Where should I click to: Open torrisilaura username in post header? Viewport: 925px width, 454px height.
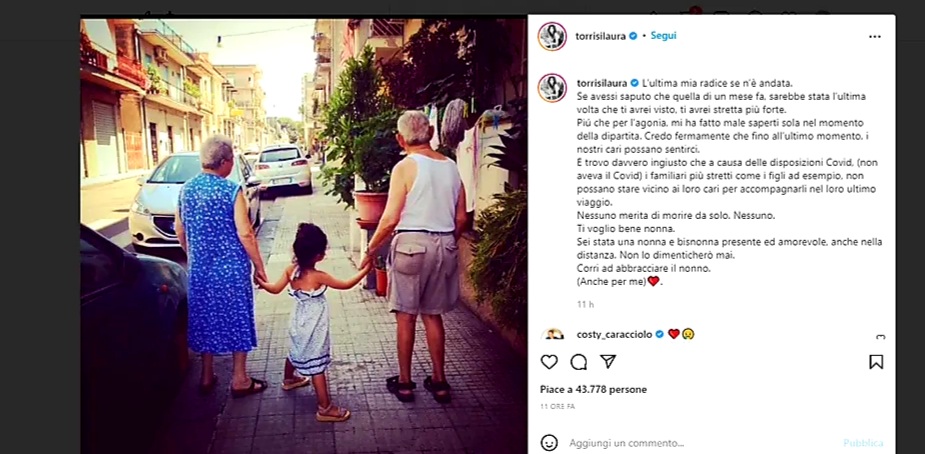(601, 36)
